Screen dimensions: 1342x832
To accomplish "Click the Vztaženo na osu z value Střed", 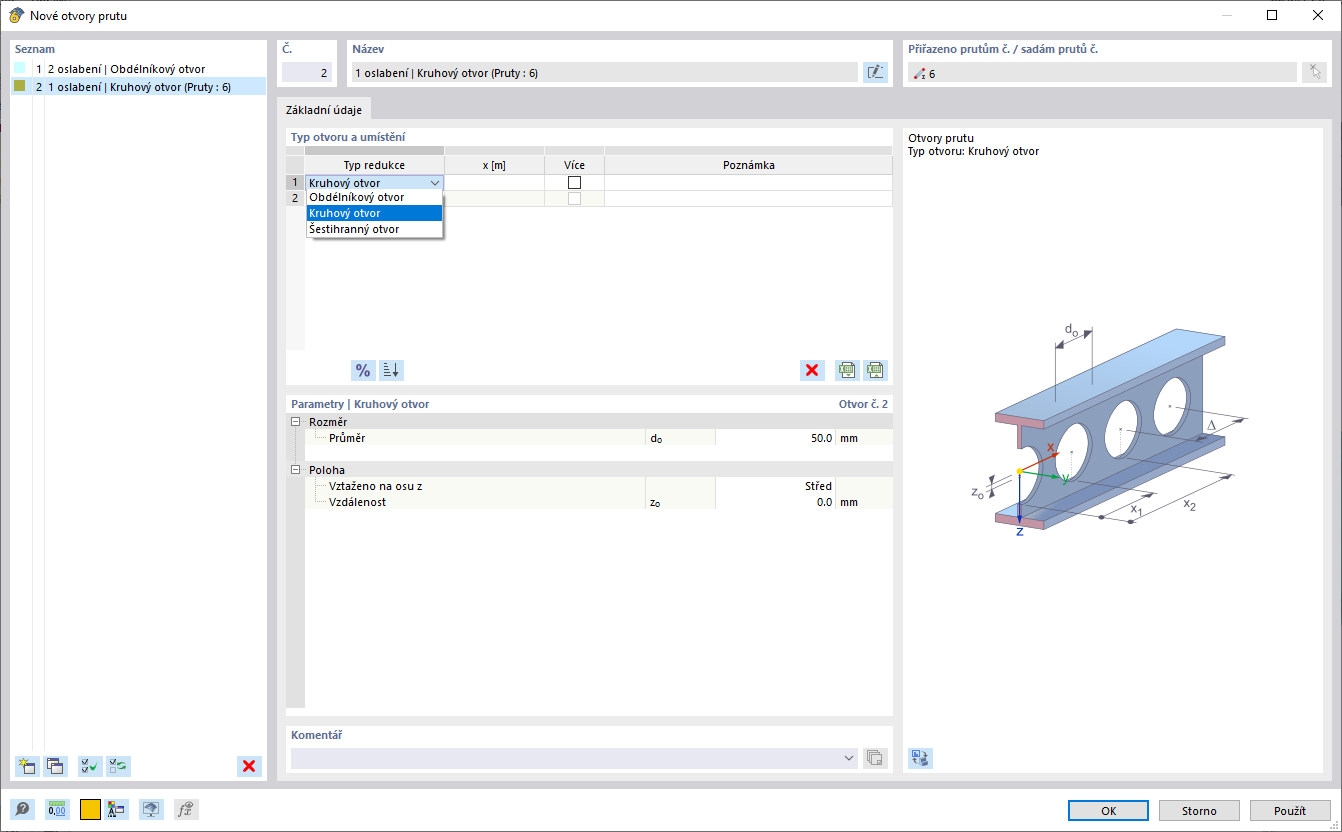I will (x=775, y=486).
